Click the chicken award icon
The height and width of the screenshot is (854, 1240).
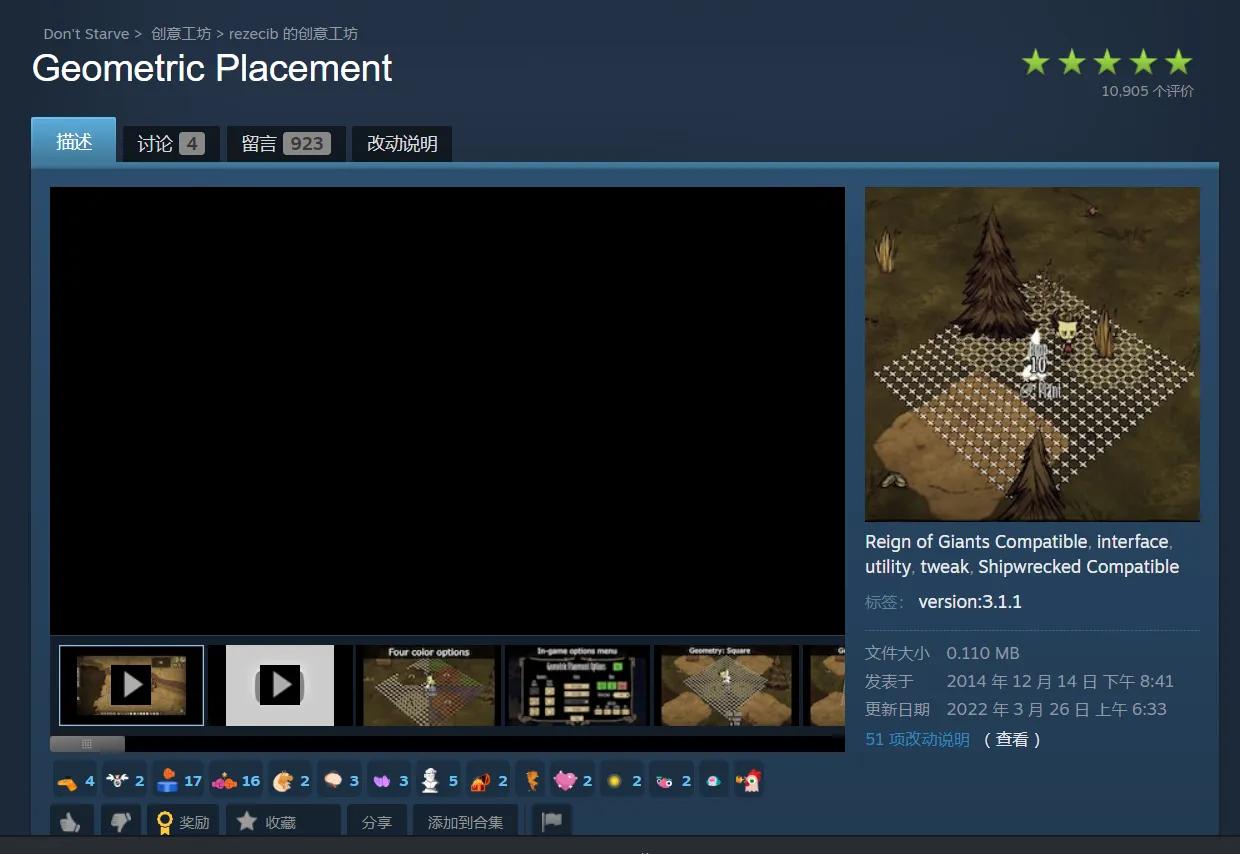748,781
